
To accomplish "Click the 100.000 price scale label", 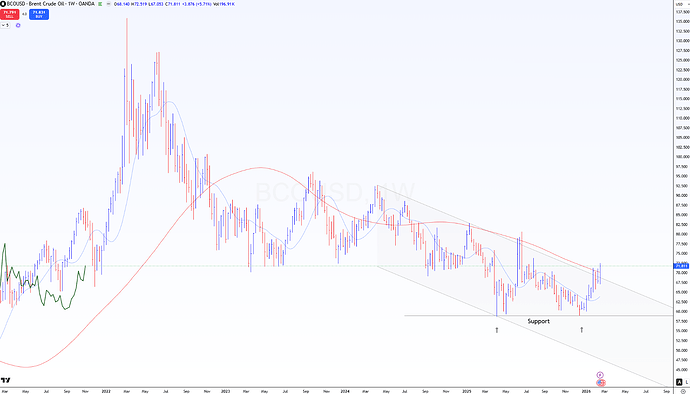I will point(682,157).
